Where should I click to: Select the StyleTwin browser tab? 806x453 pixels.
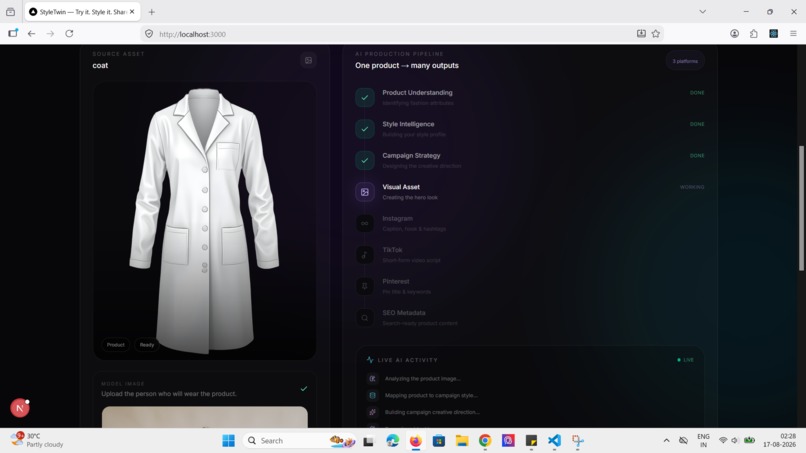point(82,12)
